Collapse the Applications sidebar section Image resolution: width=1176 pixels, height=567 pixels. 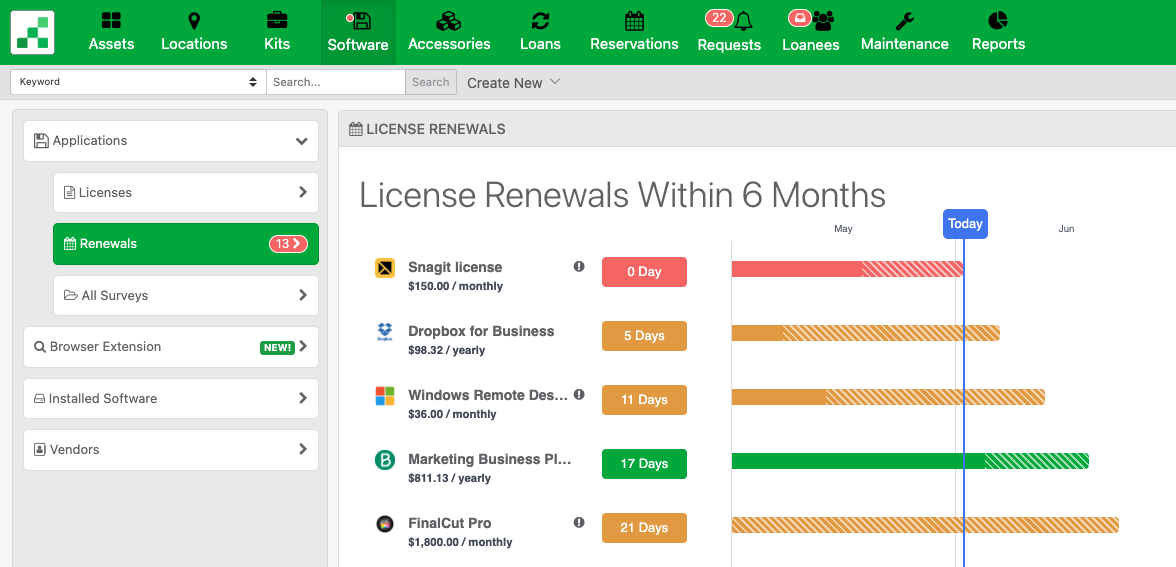171,141
